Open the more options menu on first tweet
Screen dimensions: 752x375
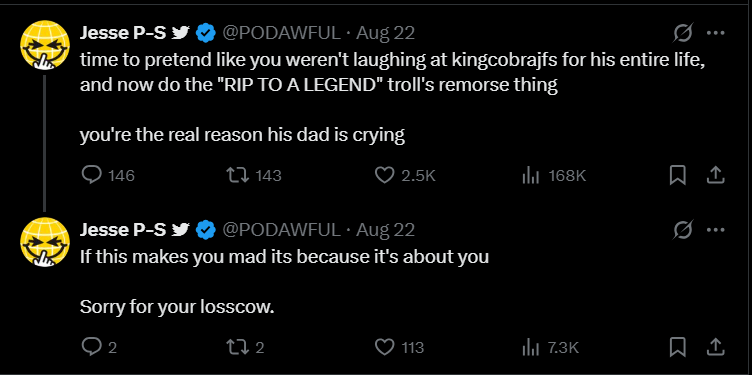pyautogui.click(x=716, y=33)
